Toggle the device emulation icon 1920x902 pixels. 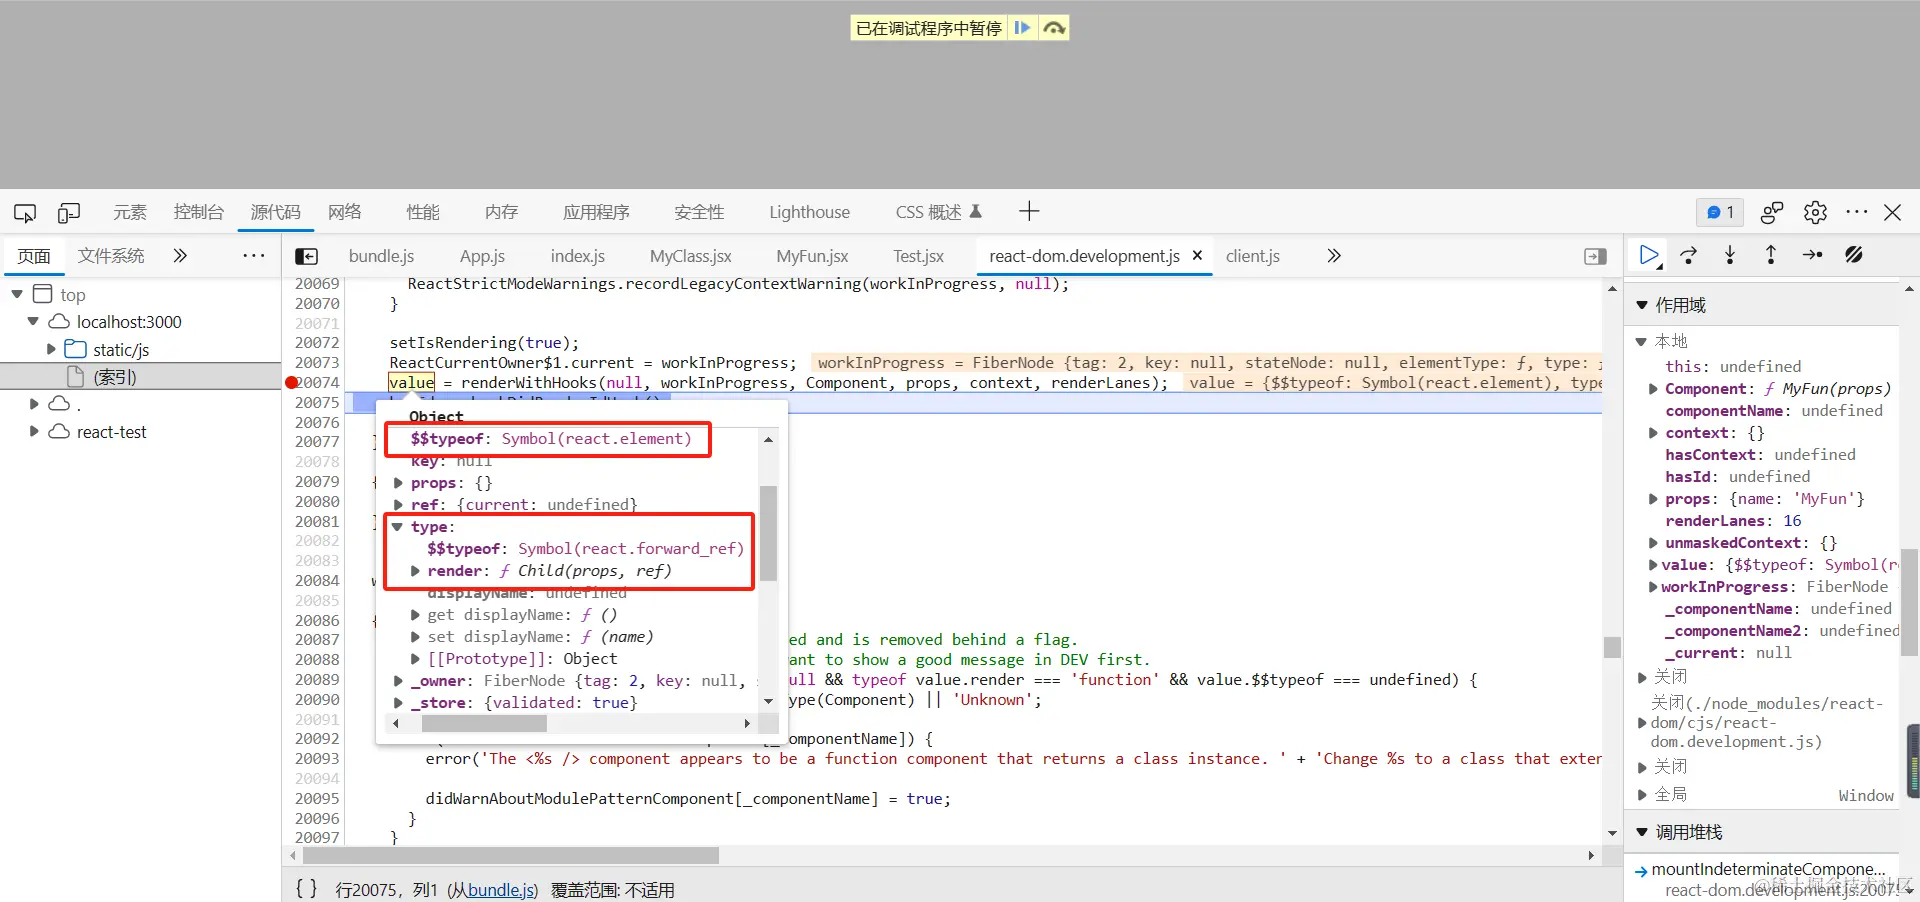coord(69,212)
